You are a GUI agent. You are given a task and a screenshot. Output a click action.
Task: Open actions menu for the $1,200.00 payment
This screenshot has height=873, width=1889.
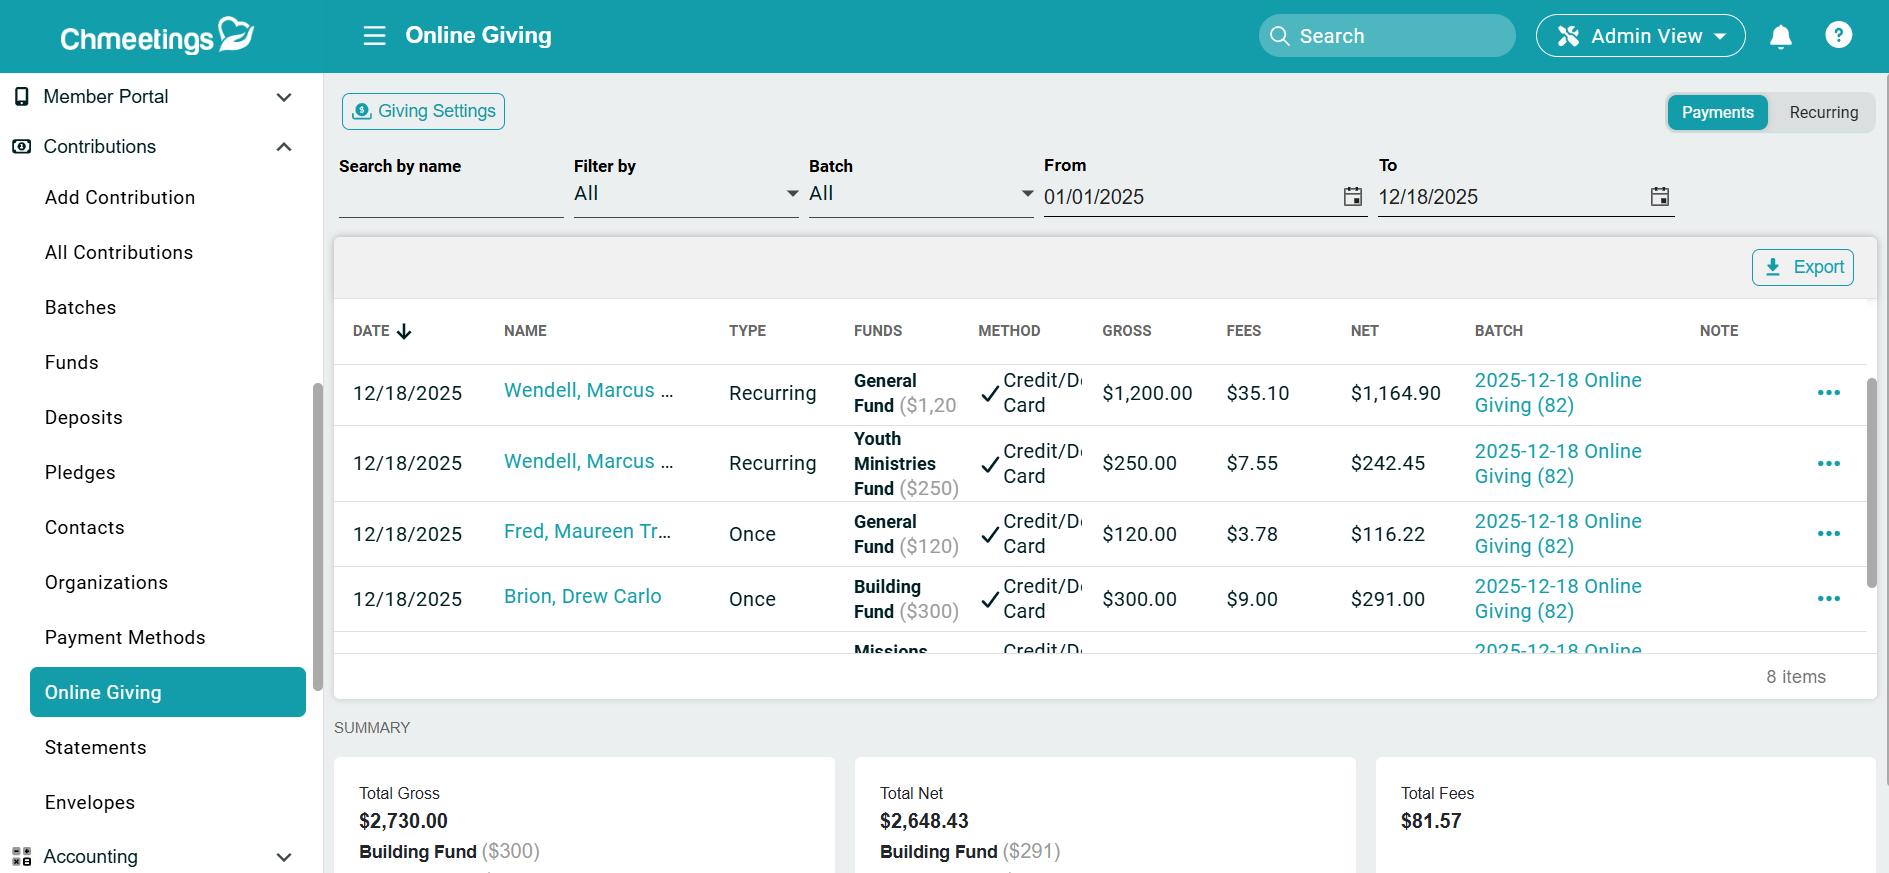coord(1828,393)
